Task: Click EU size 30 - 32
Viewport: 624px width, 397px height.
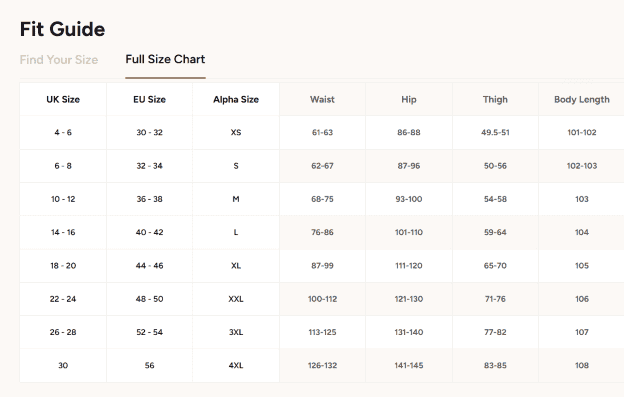Action: tap(149, 132)
